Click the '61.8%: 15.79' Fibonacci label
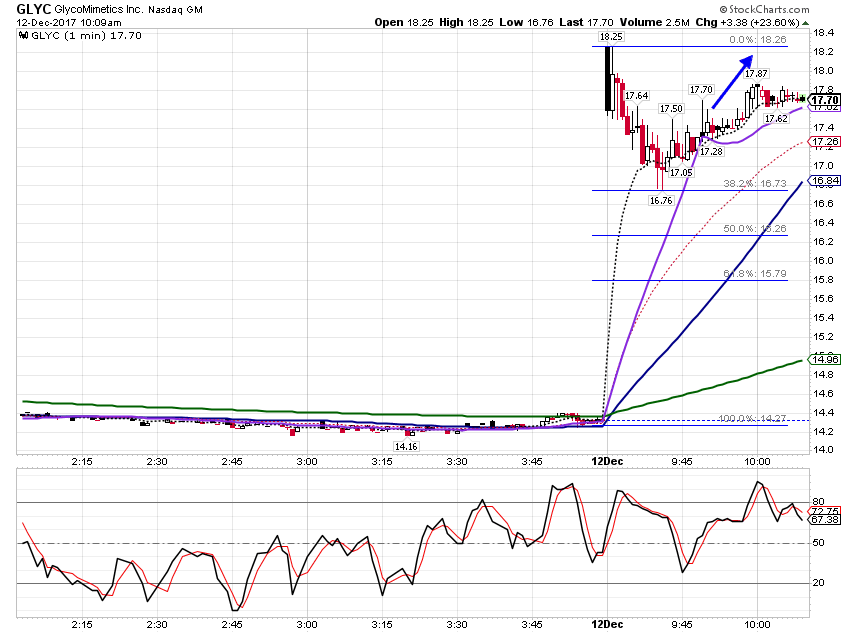 point(755,274)
